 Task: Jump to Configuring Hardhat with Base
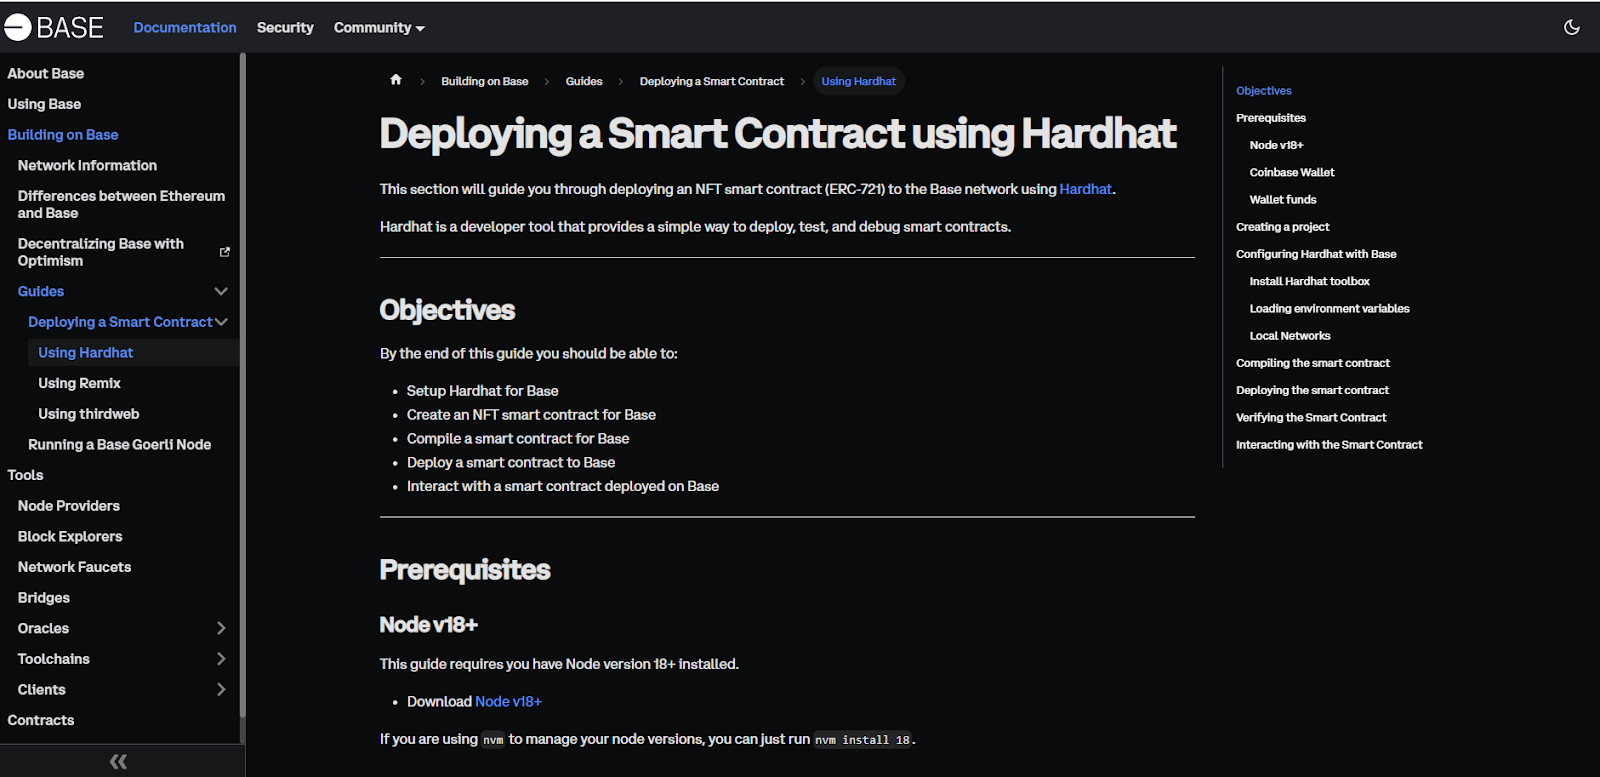1316,254
